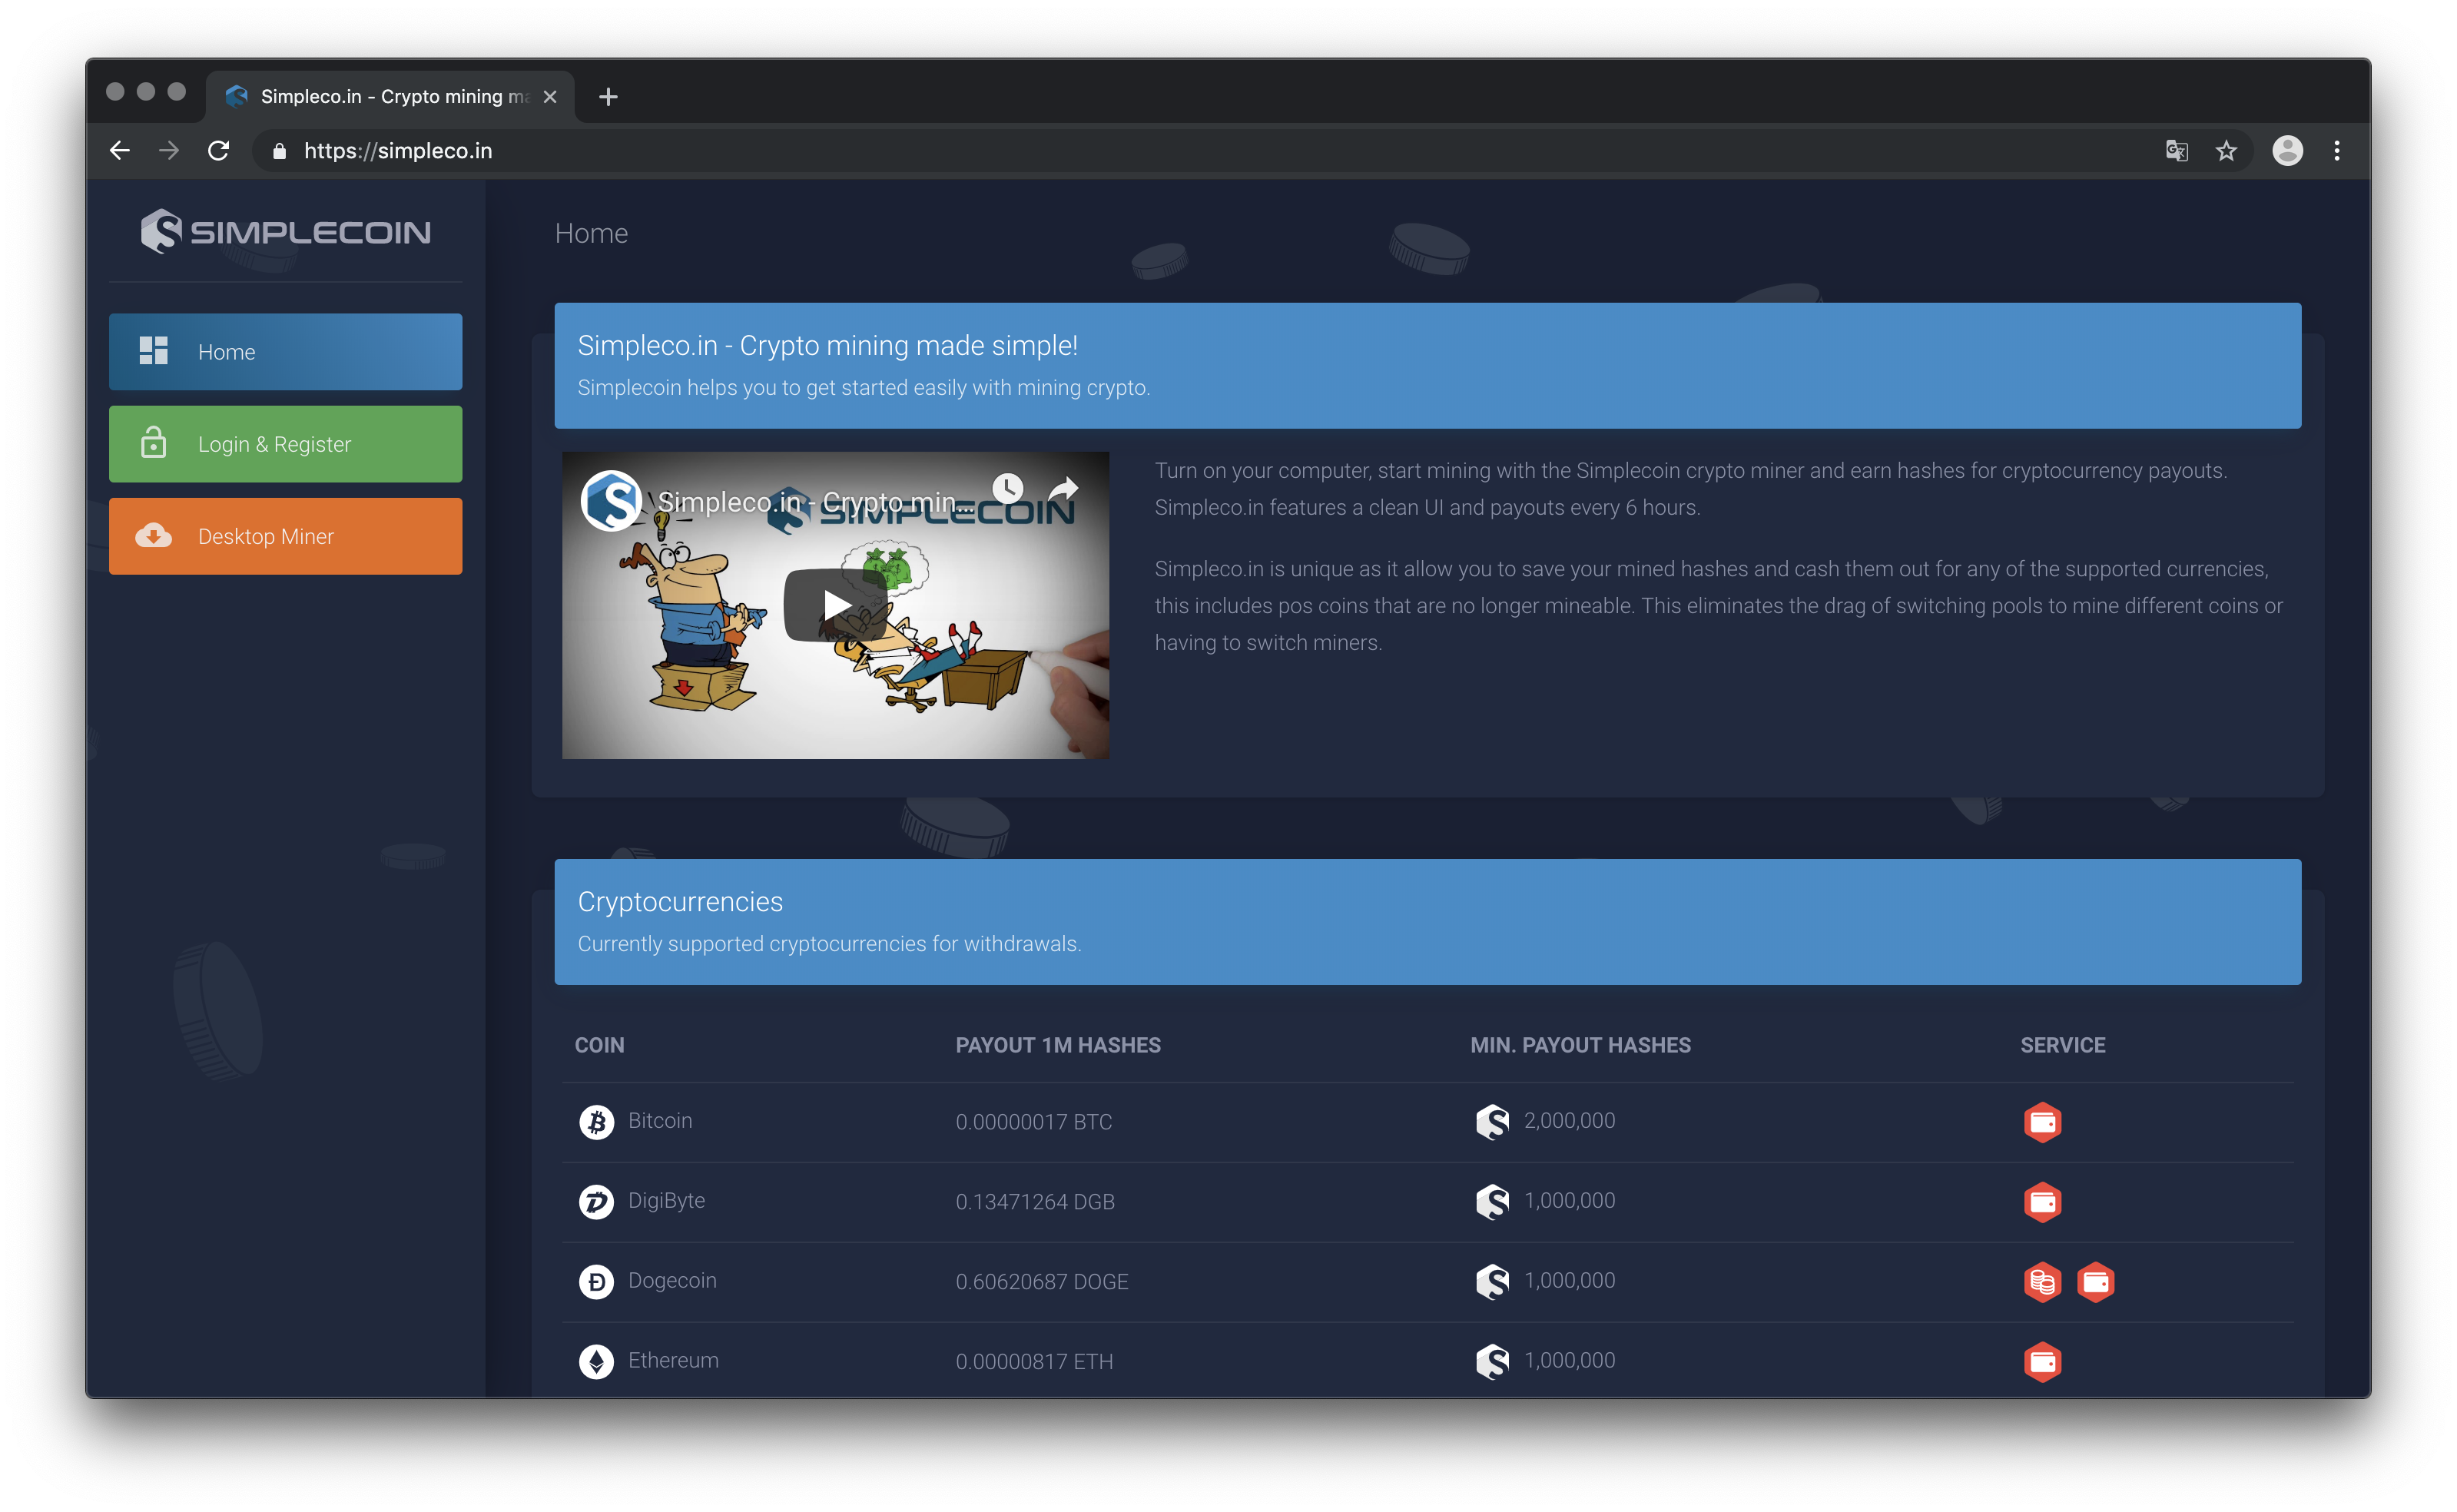Screen dimensions: 2457x1512
Task: Select the Ethereum coin icon
Action: (596, 1361)
